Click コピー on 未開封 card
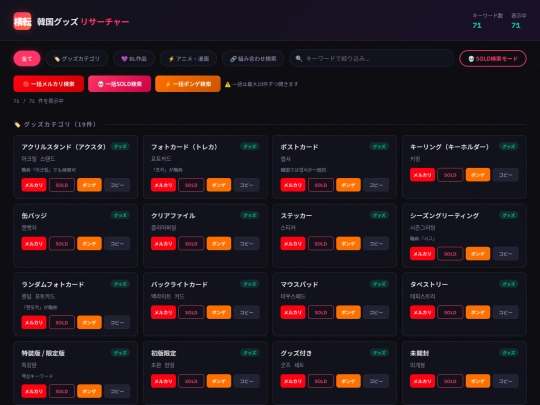This screenshot has width=540, height=405. click(506, 381)
